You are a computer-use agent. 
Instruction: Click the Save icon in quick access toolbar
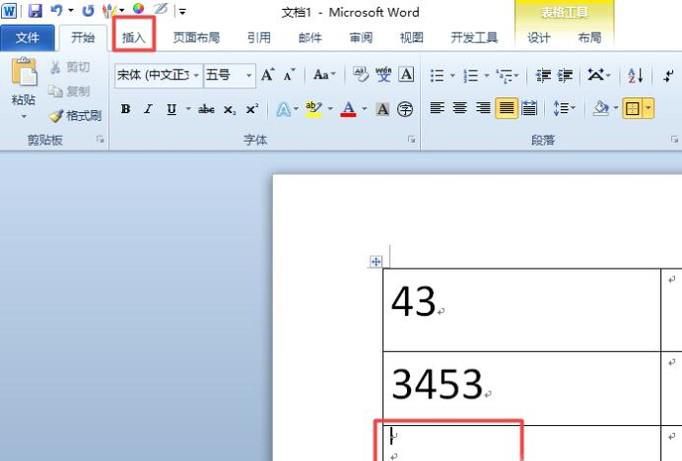tap(35, 10)
